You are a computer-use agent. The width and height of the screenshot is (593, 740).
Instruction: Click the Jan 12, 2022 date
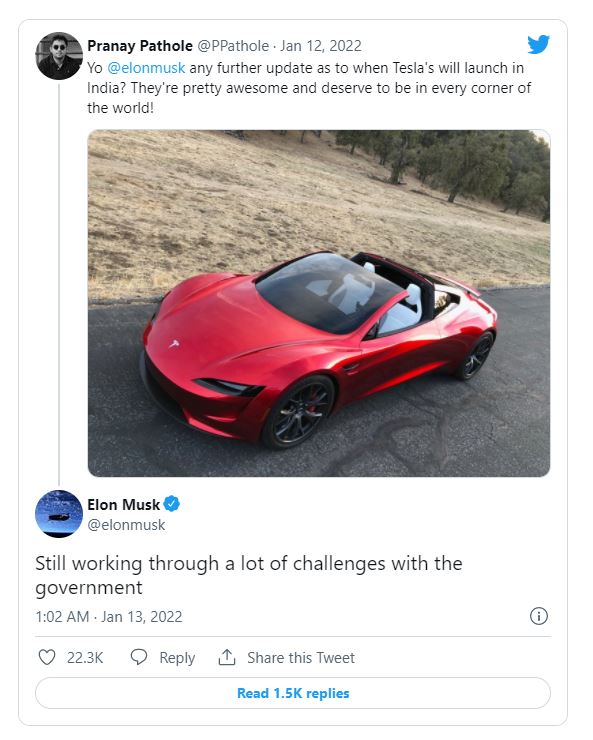321,46
